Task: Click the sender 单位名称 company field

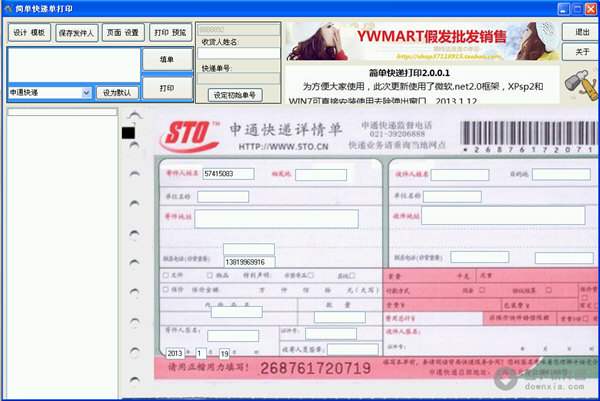Action: click(x=223, y=197)
